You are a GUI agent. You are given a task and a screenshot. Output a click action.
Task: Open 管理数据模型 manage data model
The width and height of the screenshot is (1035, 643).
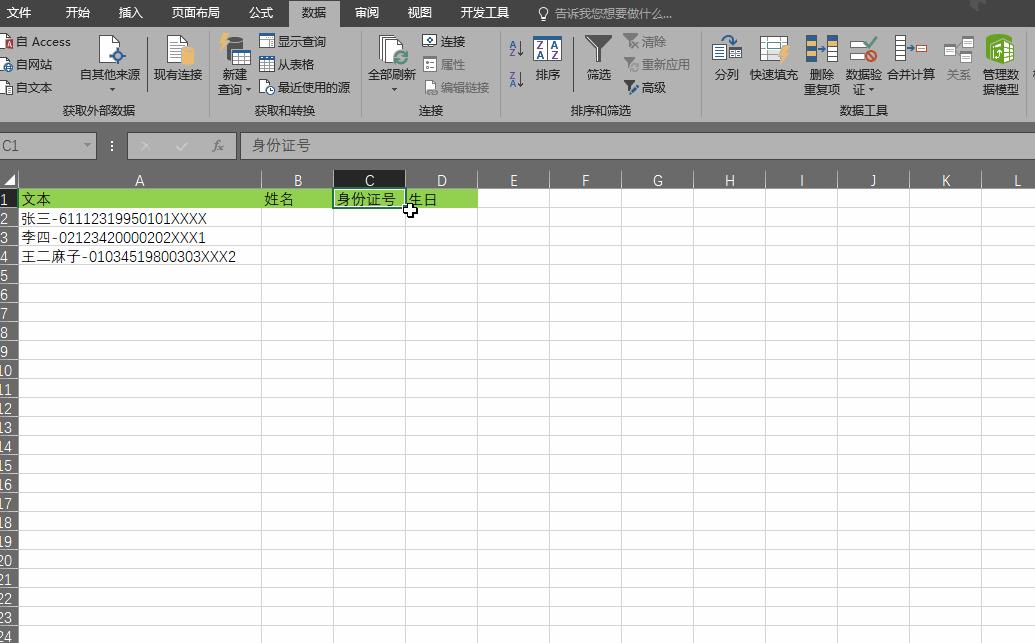click(x=1001, y=65)
